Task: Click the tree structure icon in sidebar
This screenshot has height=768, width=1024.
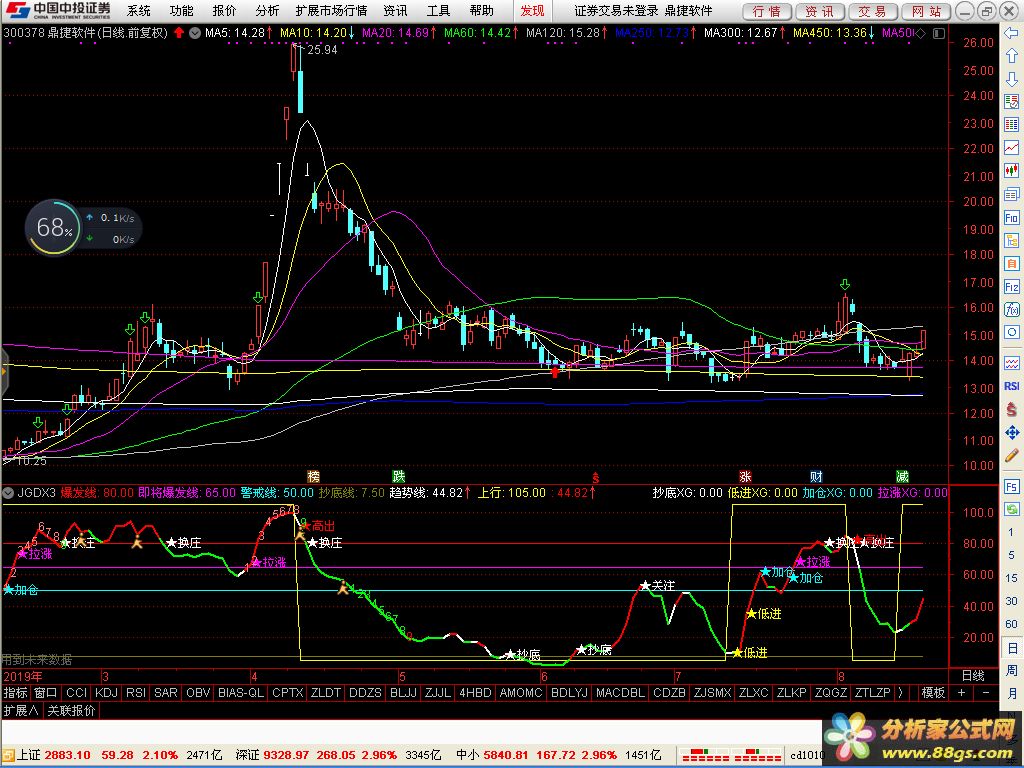Action: (1011, 240)
